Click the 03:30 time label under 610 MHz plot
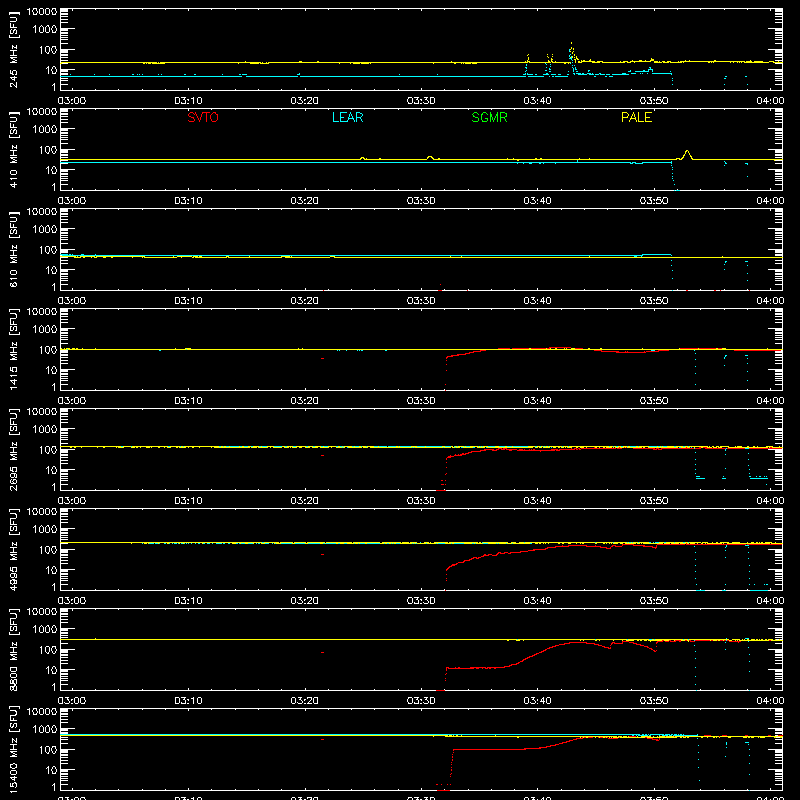Viewport: 800px width, 800px height. (x=421, y=301)
